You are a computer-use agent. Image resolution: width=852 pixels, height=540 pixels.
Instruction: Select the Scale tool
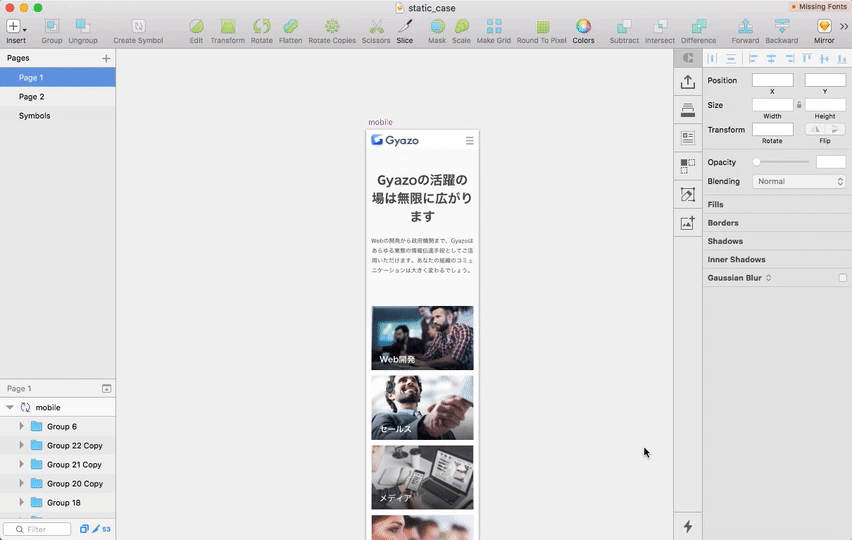pos(461,32)
